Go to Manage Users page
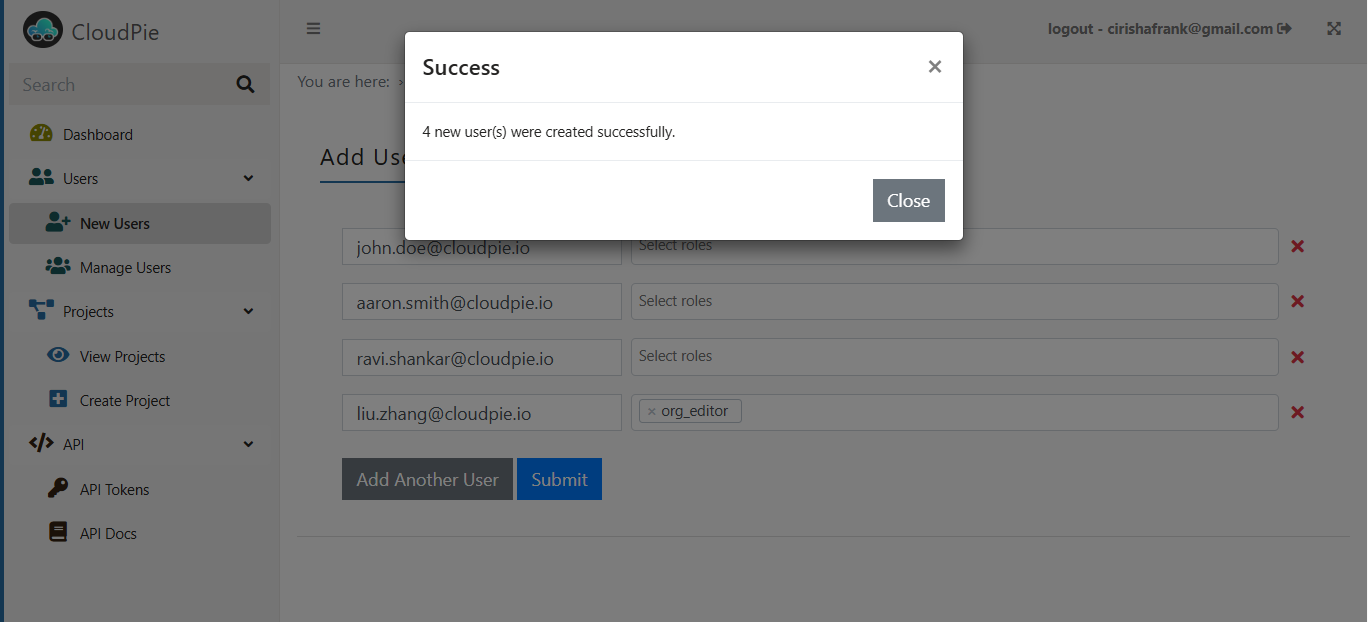 139,267
